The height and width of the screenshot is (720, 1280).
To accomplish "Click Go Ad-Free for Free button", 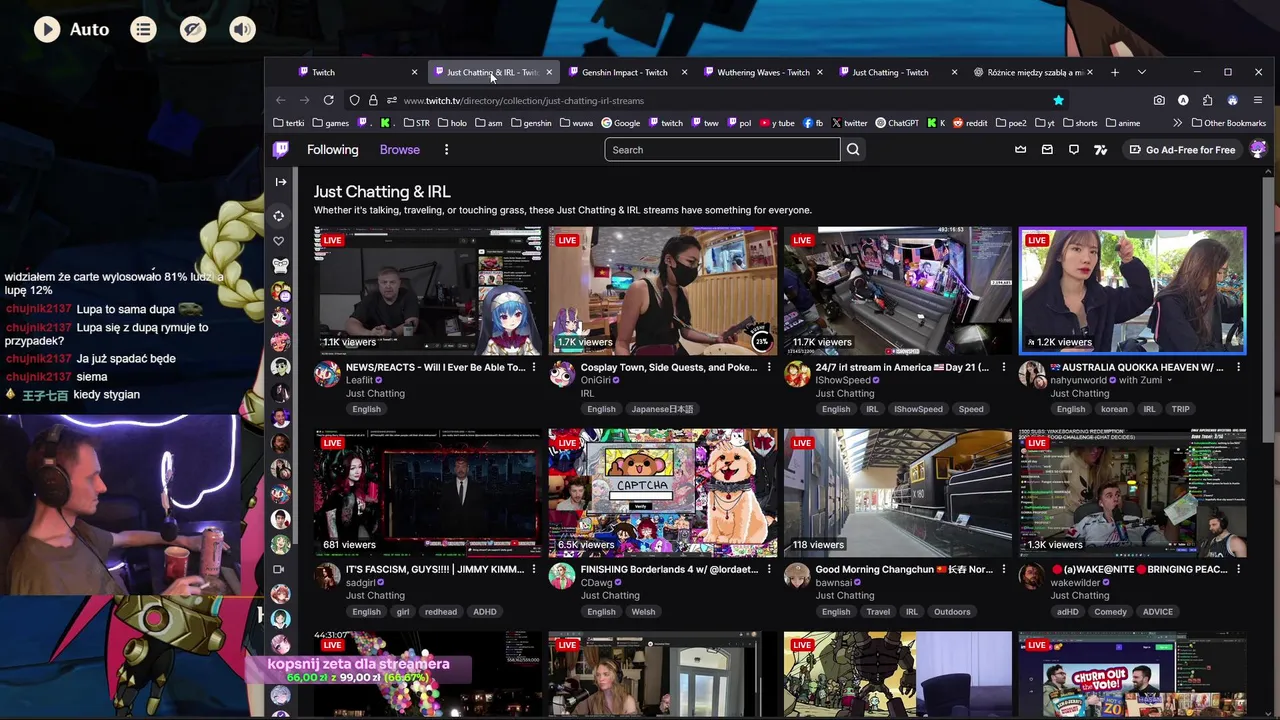I will pyautogui.click(x=1183, y=150).
